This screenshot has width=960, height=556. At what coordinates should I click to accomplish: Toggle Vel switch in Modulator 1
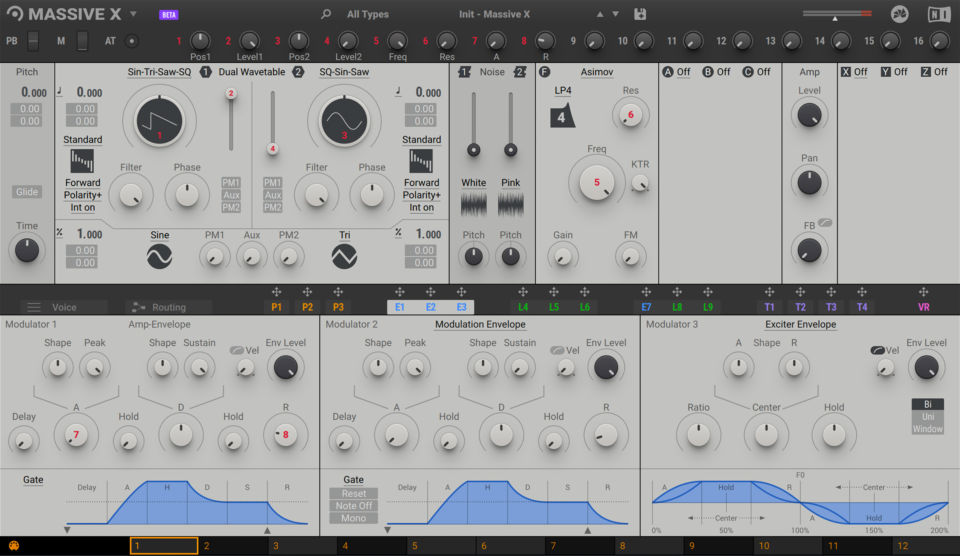[238, 351]
